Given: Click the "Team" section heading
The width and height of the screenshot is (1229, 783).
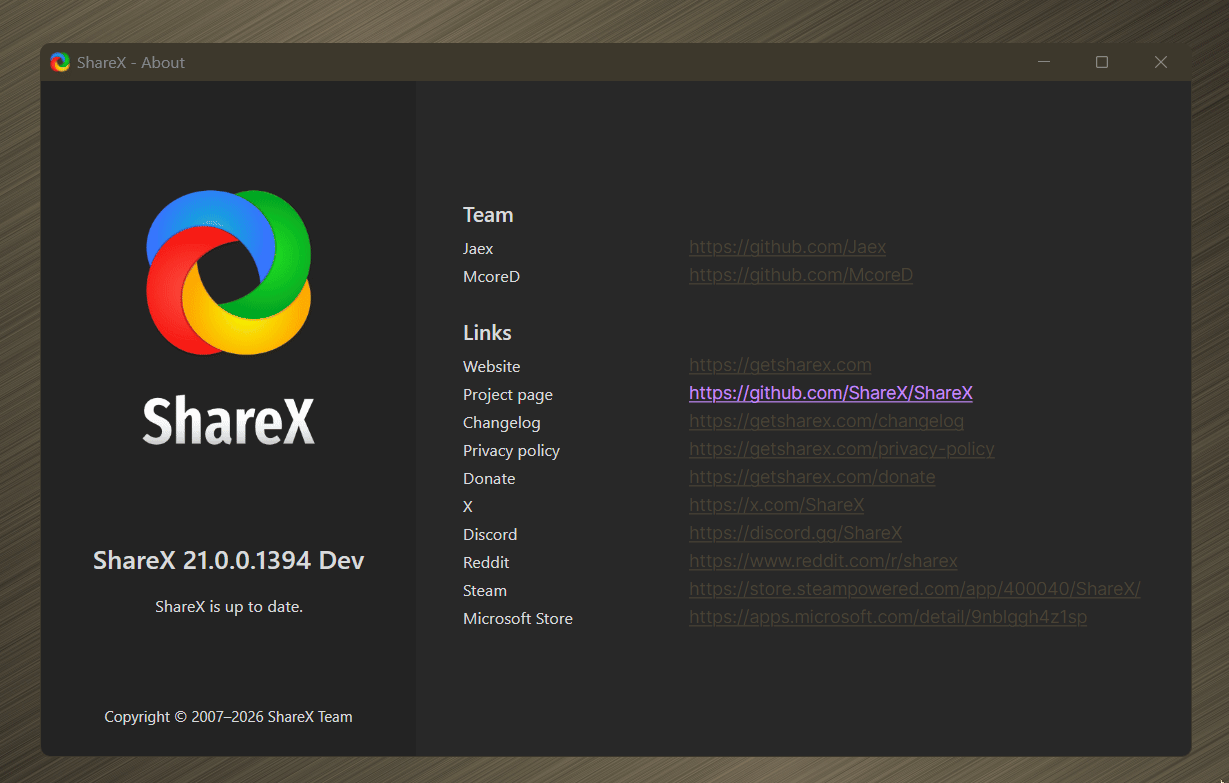Looking at the screenshot, I should (x=488, y=215).
